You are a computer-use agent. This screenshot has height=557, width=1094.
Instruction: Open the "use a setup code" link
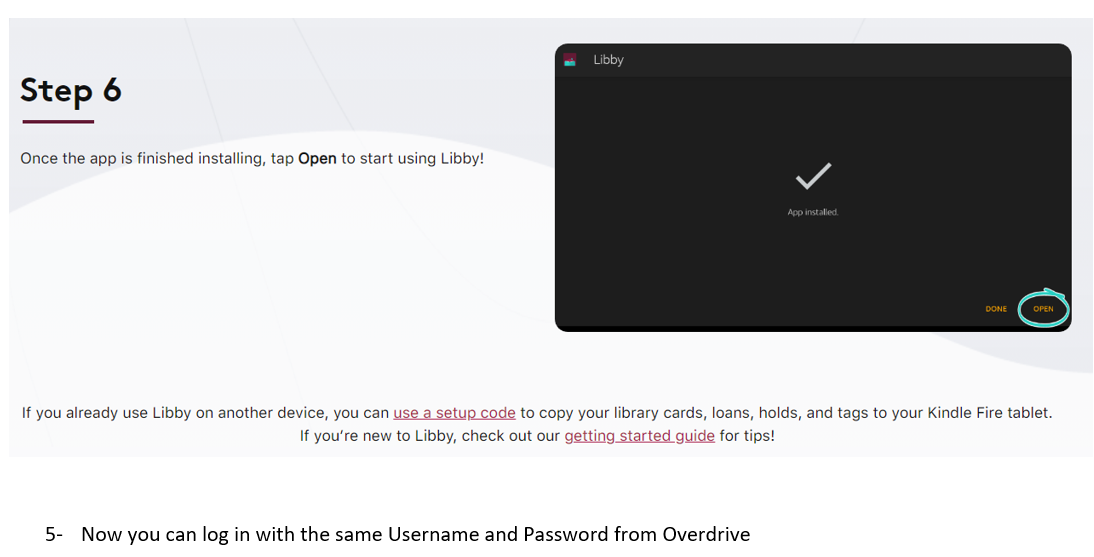(x=454, y=413)
